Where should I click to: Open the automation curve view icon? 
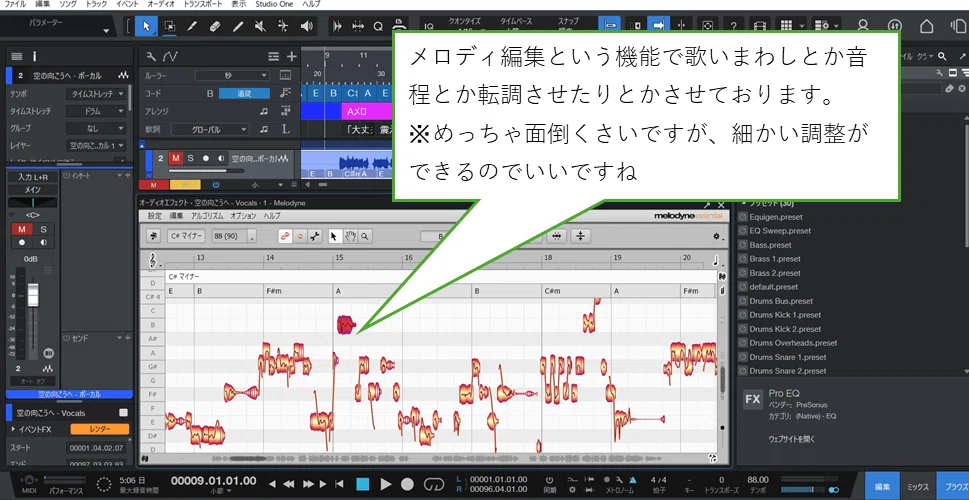tap(170, 57)
